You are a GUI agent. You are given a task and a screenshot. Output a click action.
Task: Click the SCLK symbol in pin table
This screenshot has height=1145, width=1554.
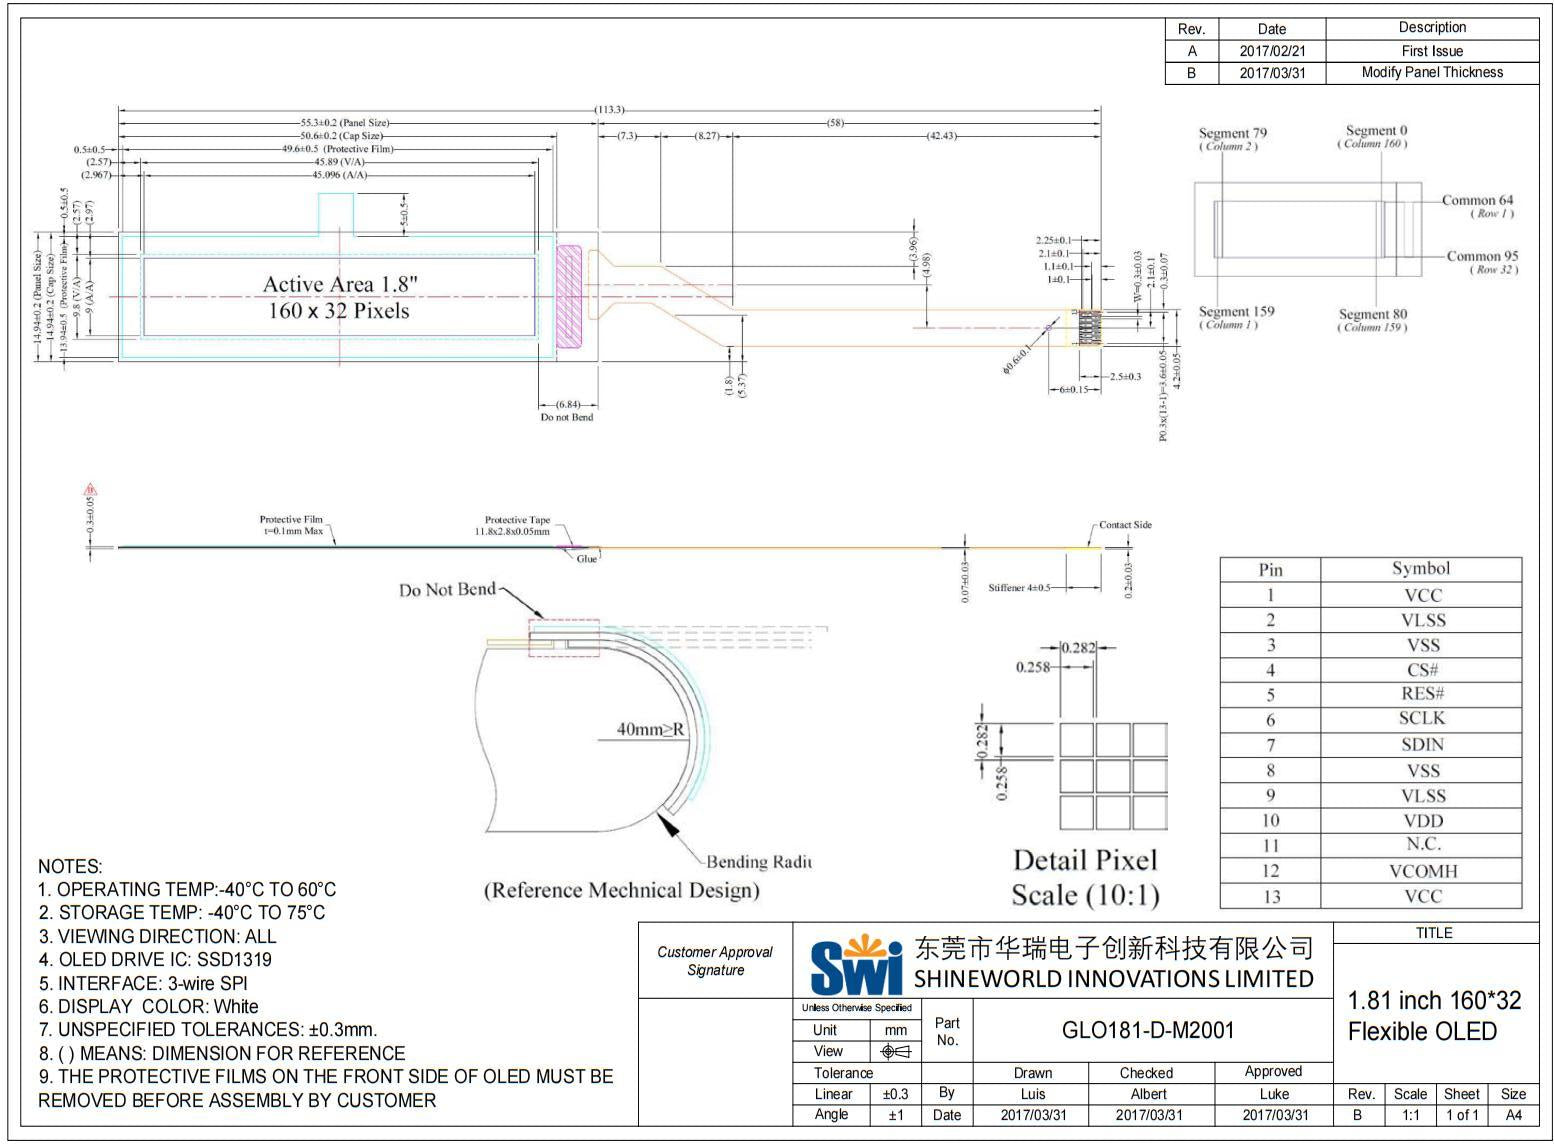tap(1422, 719)
